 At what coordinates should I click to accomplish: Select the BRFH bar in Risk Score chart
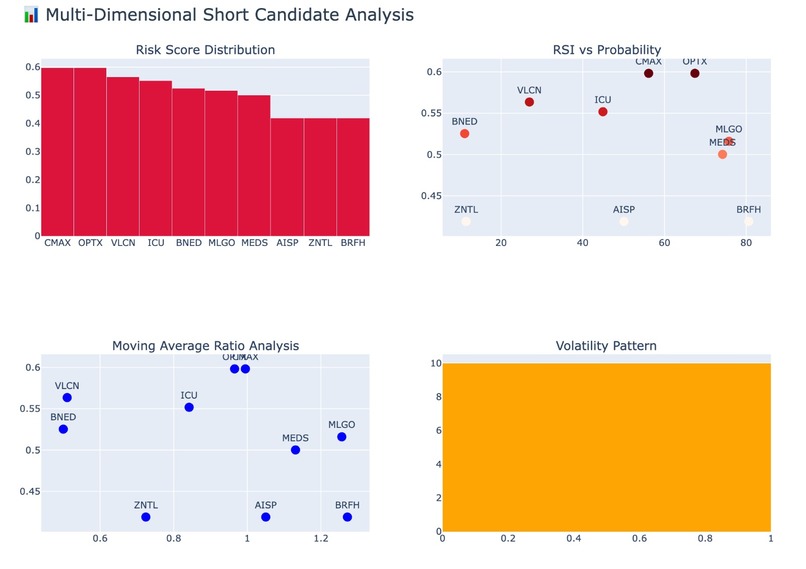pos(353,177)
